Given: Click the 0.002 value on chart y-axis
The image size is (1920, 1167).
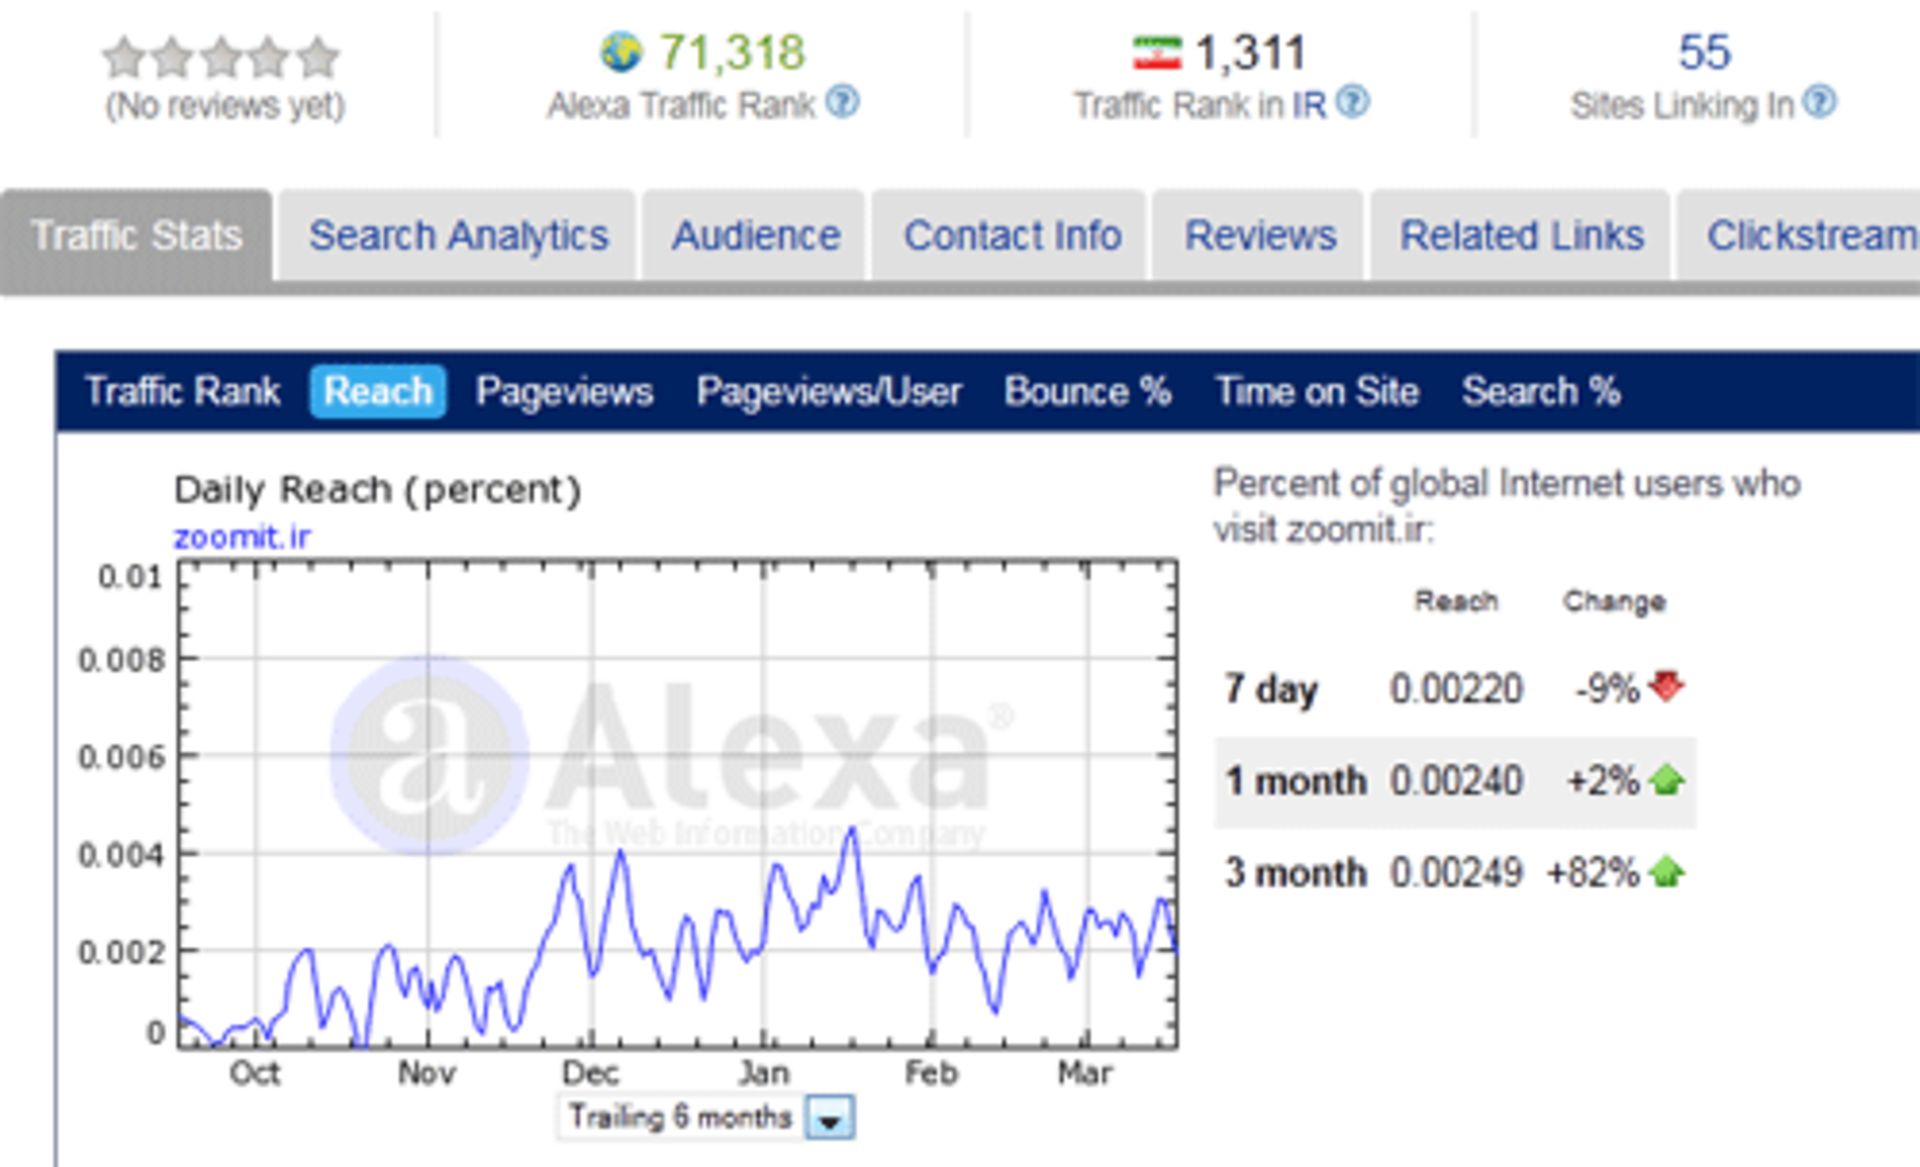Looking at the screenshot, I should coord(121,951).
